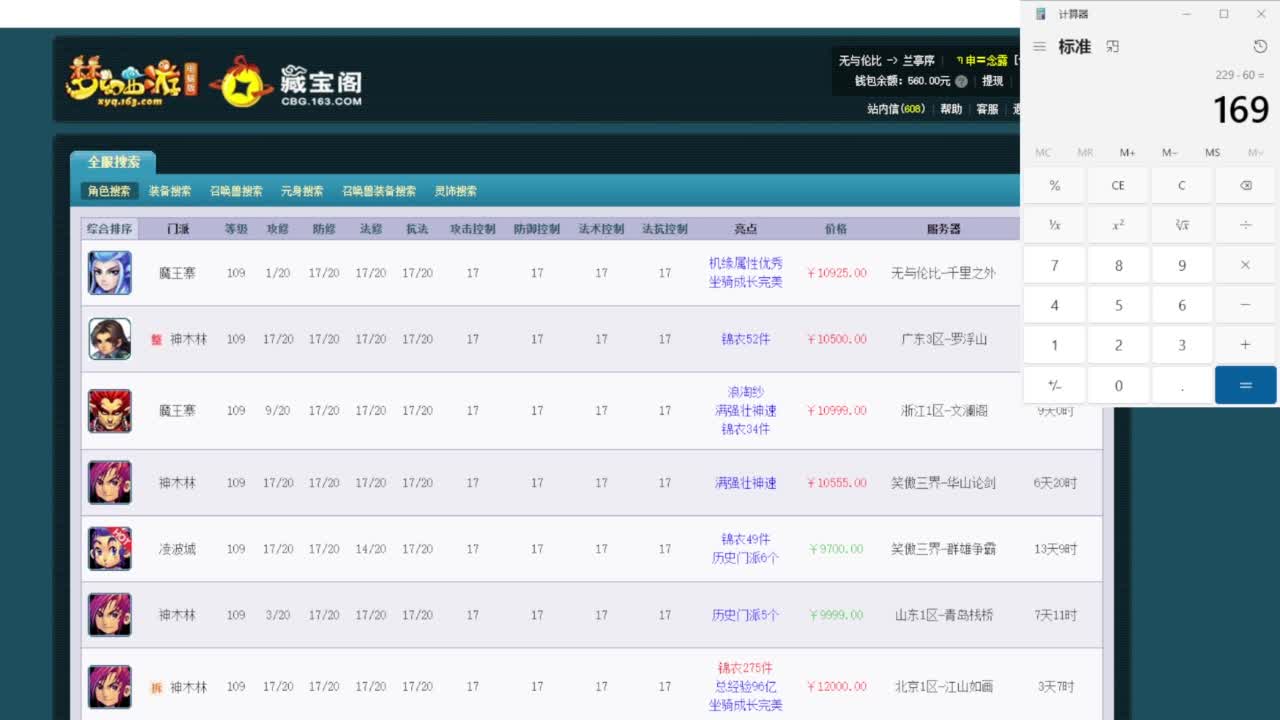Toggle the number sign with the +/- button
This screenshot has width=1280, height=720.
point(1054,385)
